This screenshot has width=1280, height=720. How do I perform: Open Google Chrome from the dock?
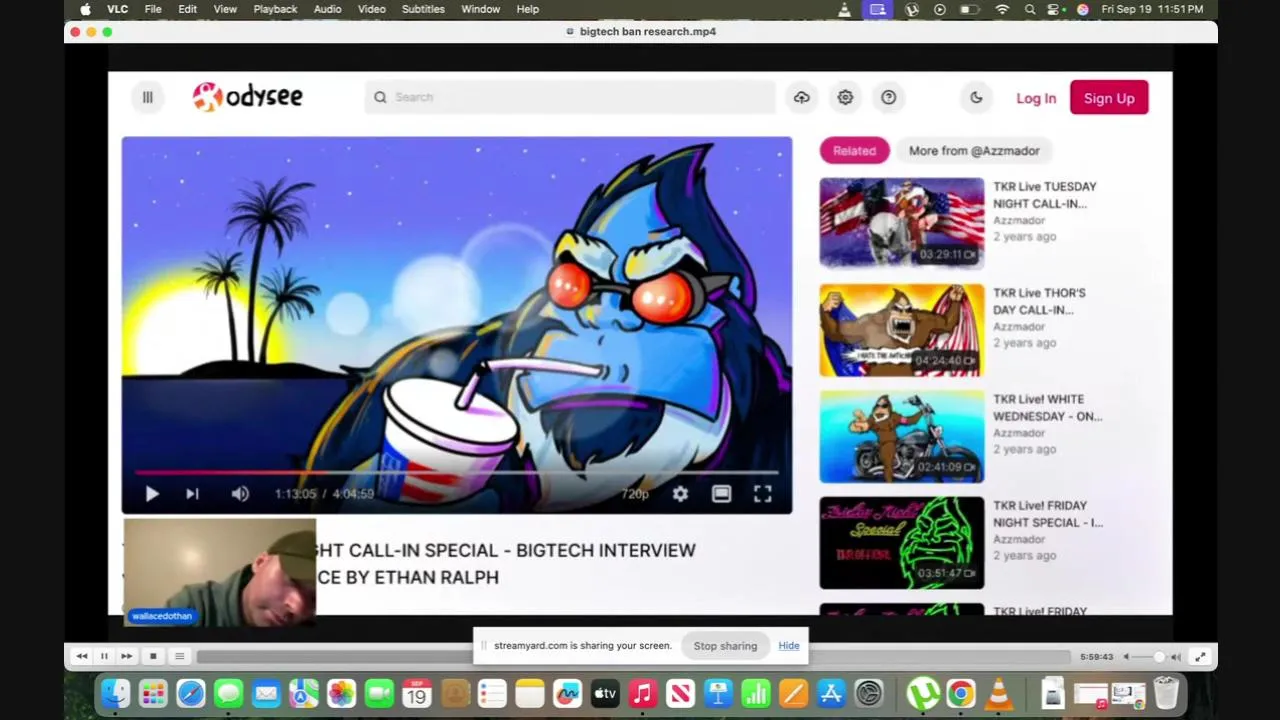tap(961, 693)
